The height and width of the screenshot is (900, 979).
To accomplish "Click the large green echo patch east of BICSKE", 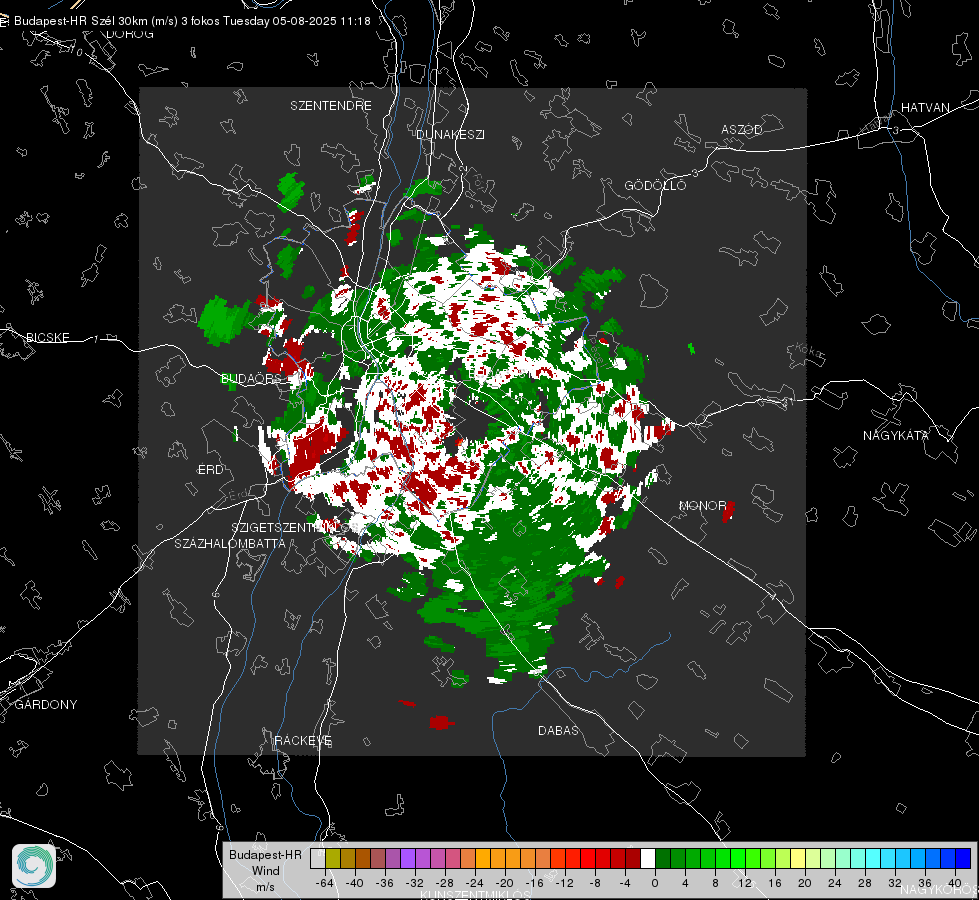I will [x=225, y=320].
